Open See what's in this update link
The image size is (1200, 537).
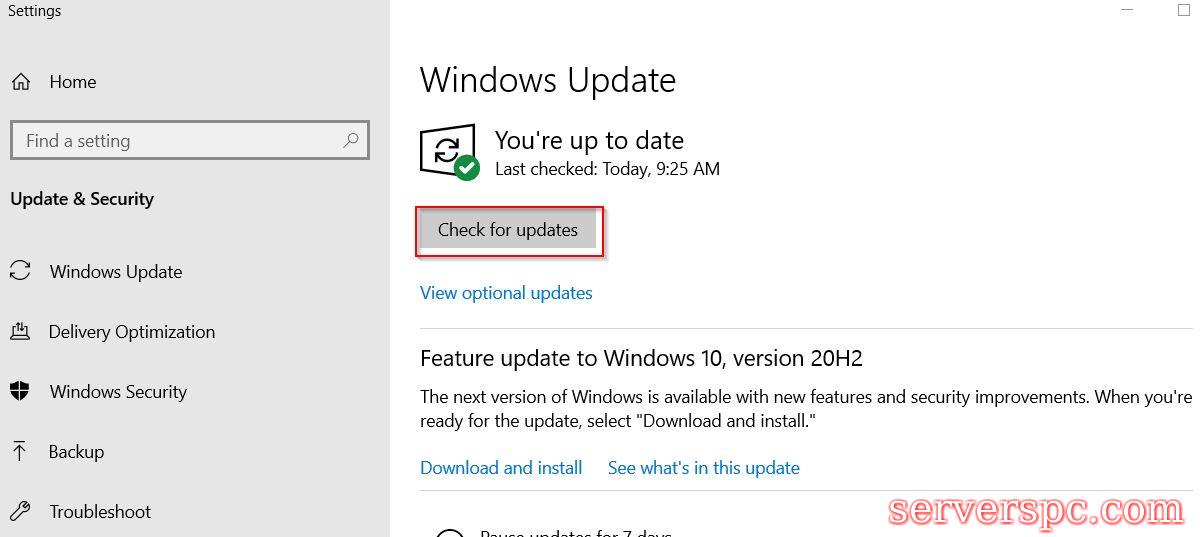pyautogui.click(x=703, y=468)
